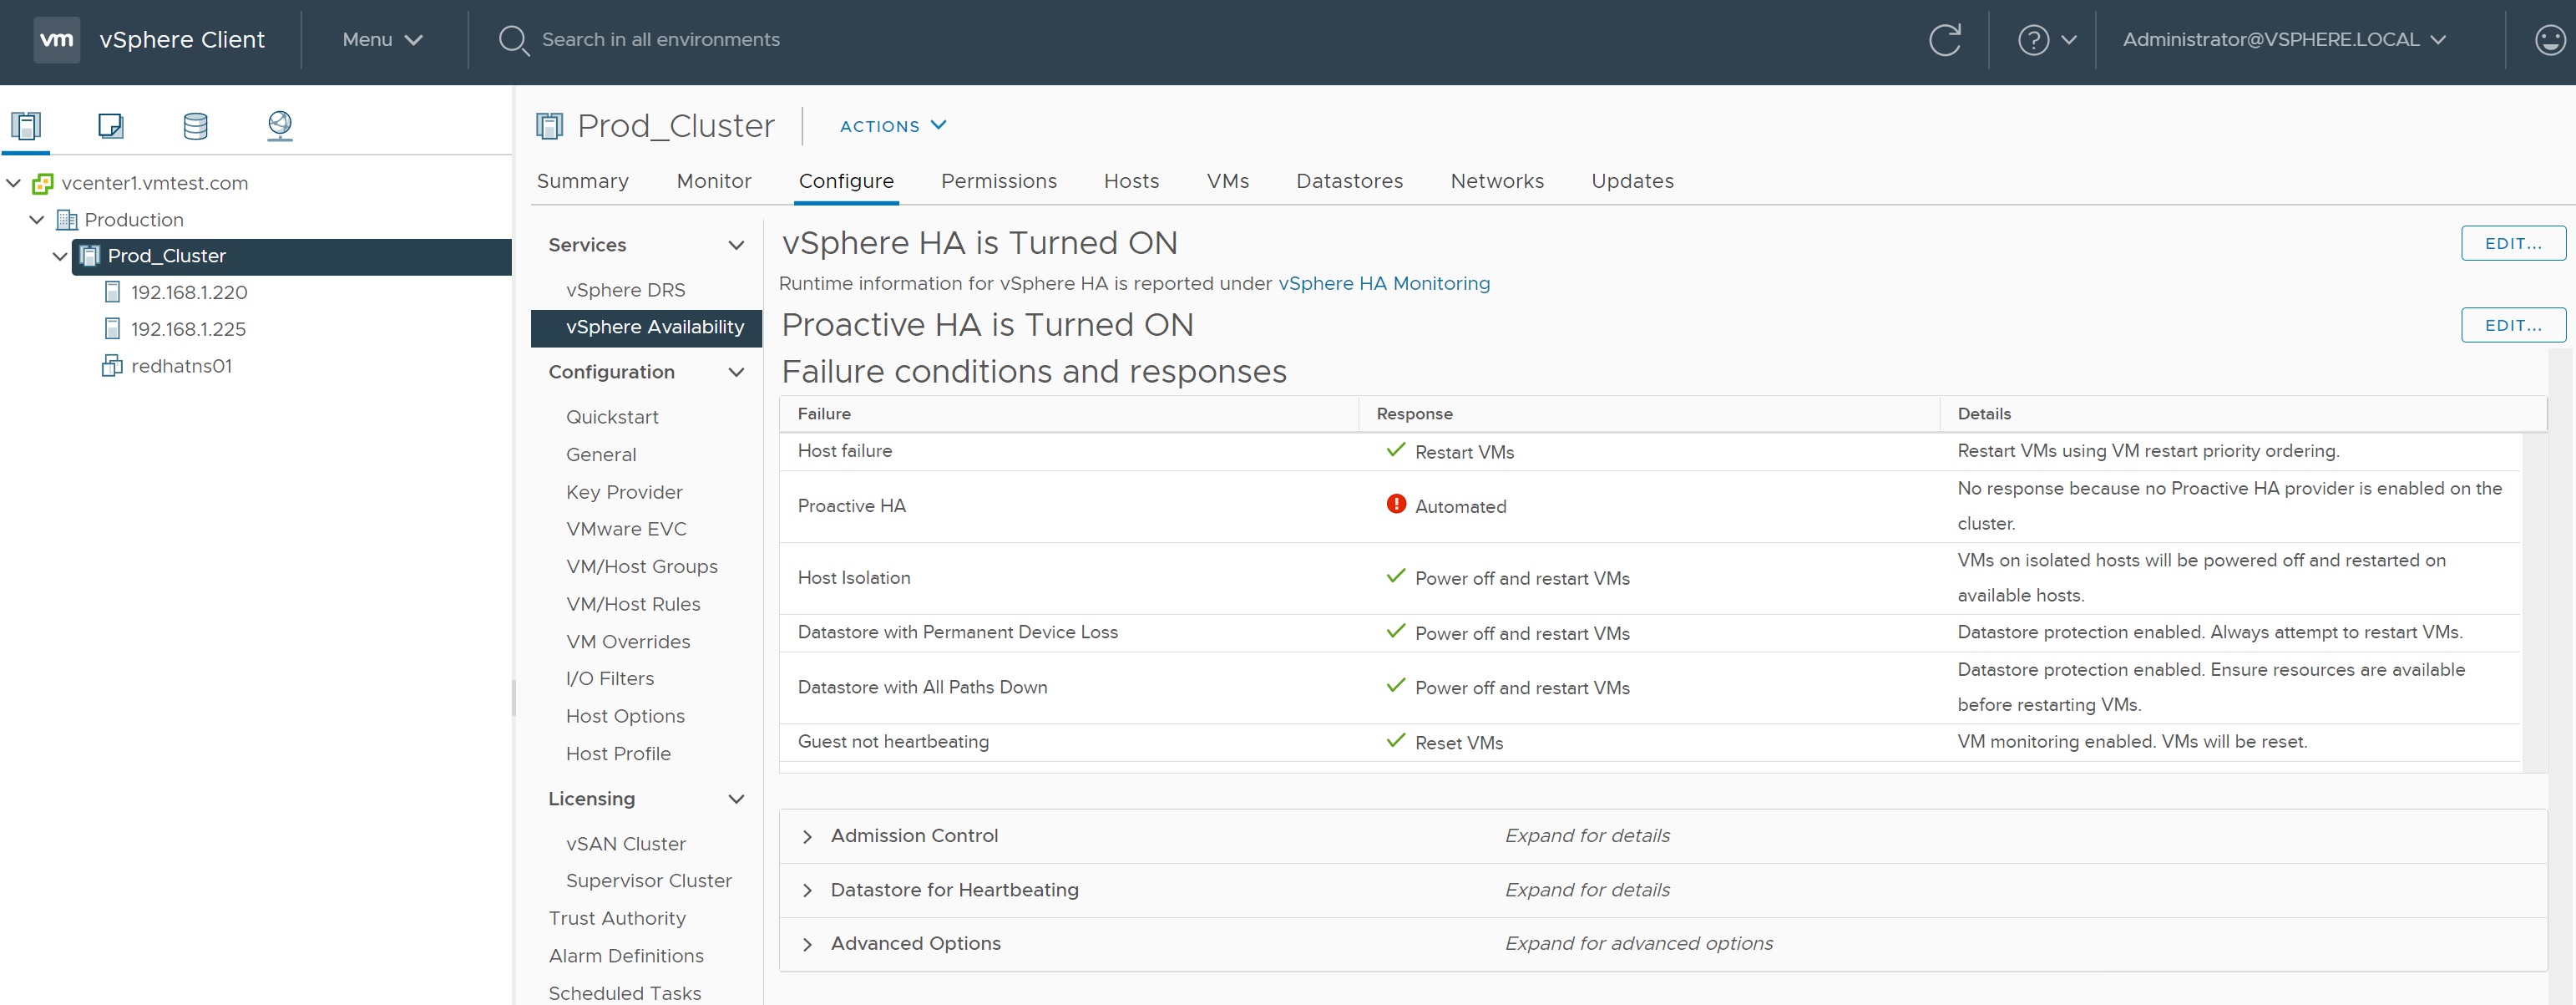
Task: Open the Networks tab
Action: (x=1498, y=181)
